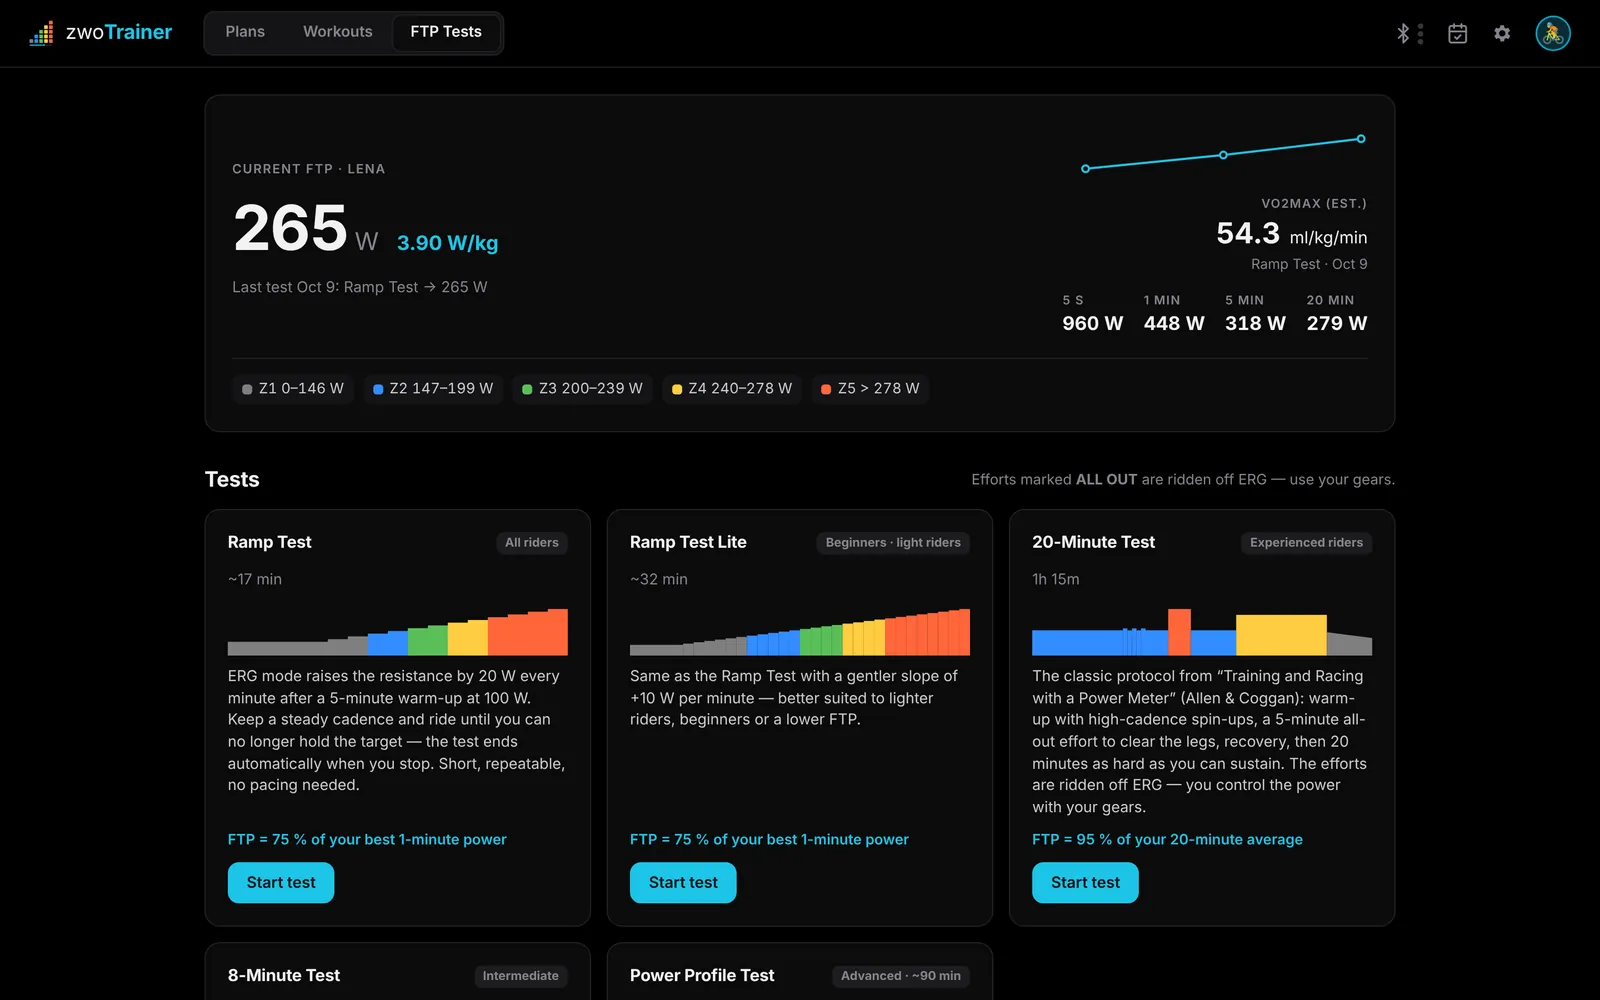
Task: Click the 'Beginners · light riders' badge
Action: coord(893,543)
